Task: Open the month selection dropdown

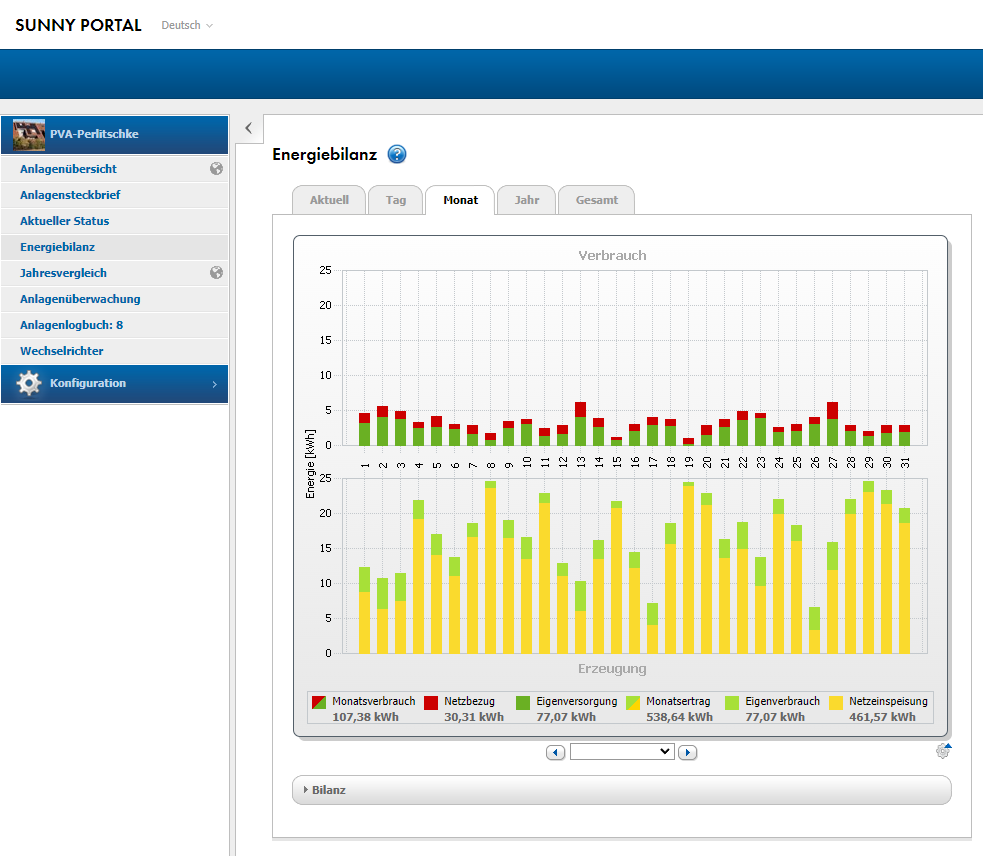Action: [x=622, y=751]
